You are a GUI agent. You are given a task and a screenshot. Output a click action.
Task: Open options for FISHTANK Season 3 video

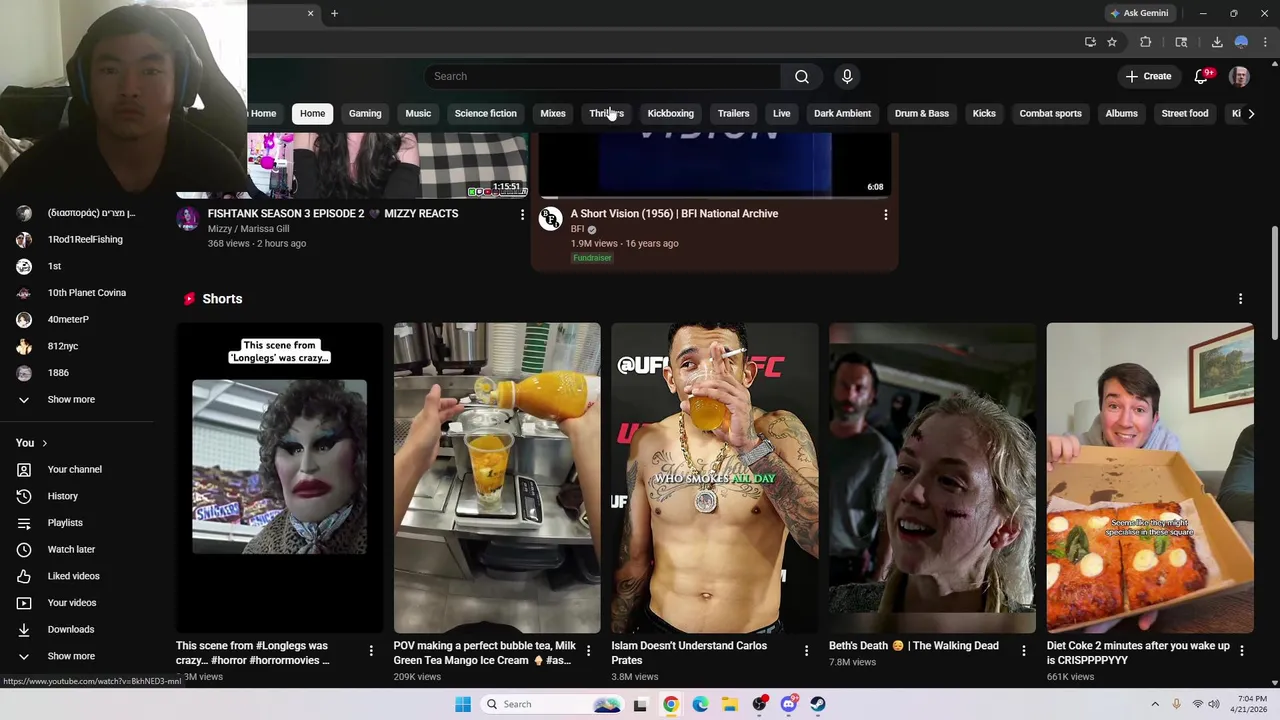522,214
